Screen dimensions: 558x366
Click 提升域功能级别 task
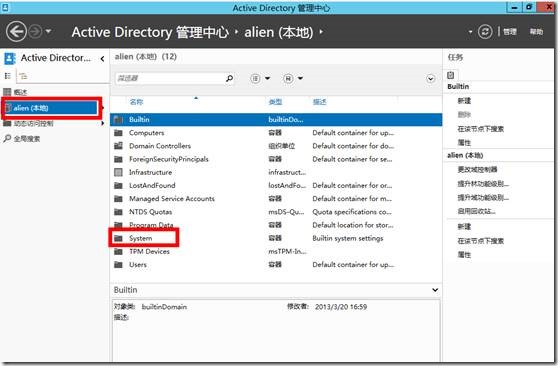pos(483,198)
